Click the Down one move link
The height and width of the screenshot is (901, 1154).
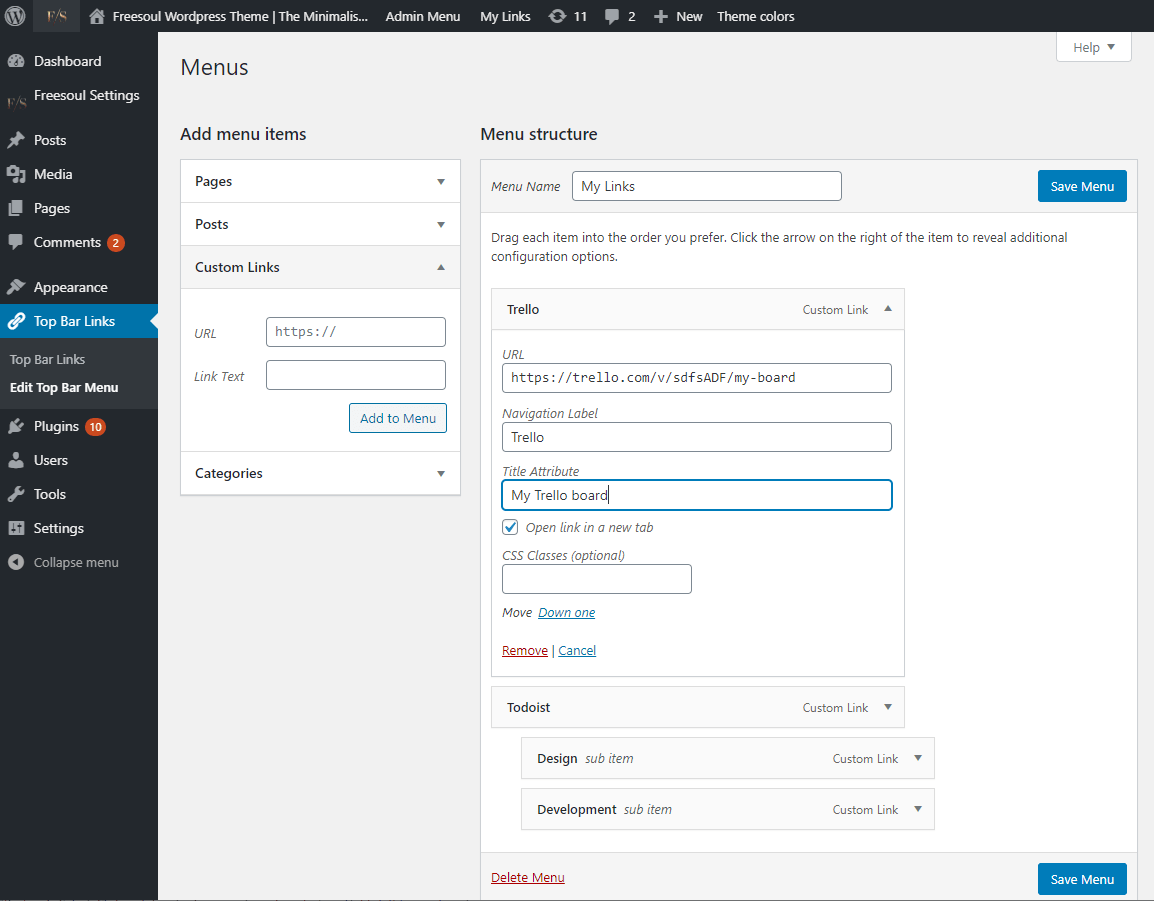click(x=567, y=612)
